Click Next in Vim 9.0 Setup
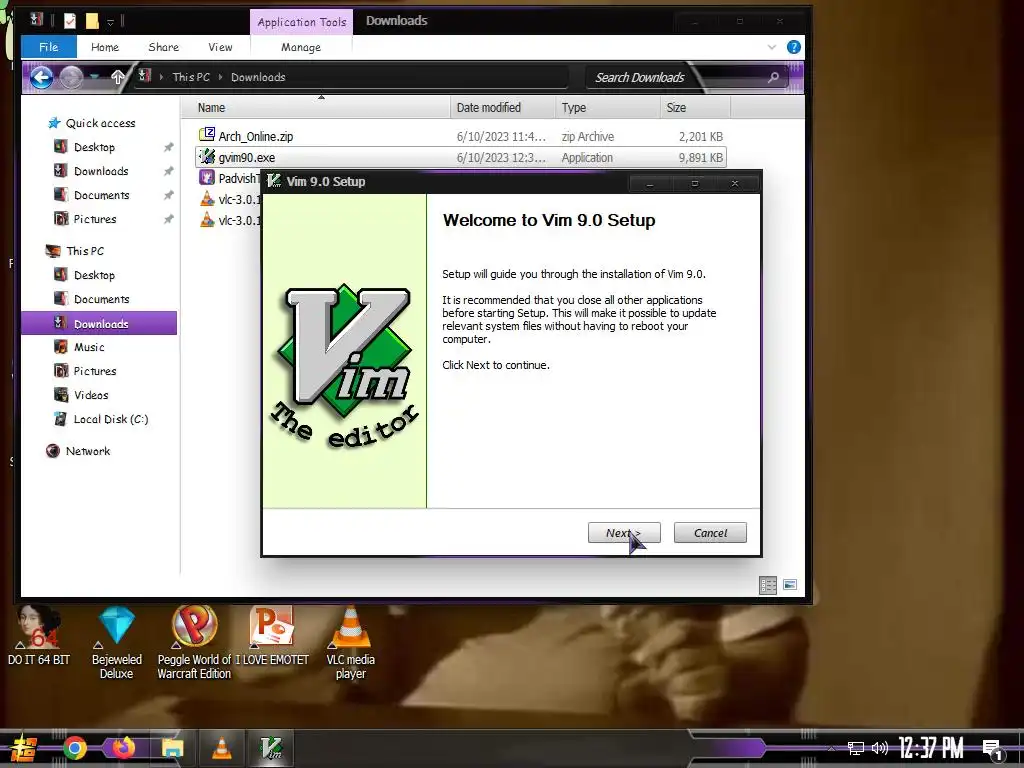The image size is (1024, 768). [624, 533]
